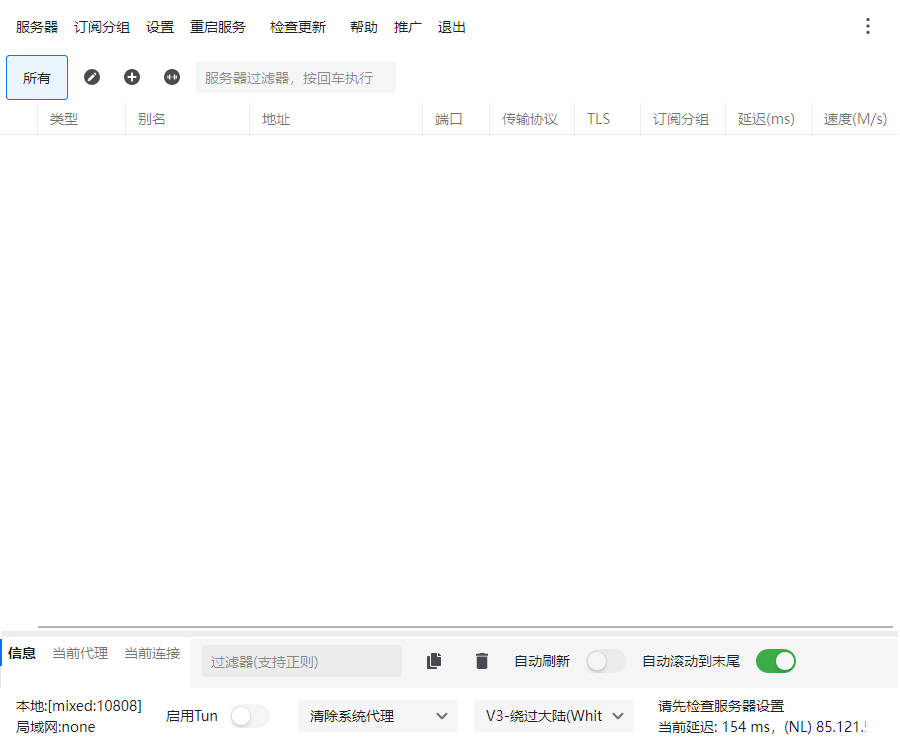Disable the 自动滚动到末尾 switch
The height and width of the screenshot is (744, 900).
point(775,661)
